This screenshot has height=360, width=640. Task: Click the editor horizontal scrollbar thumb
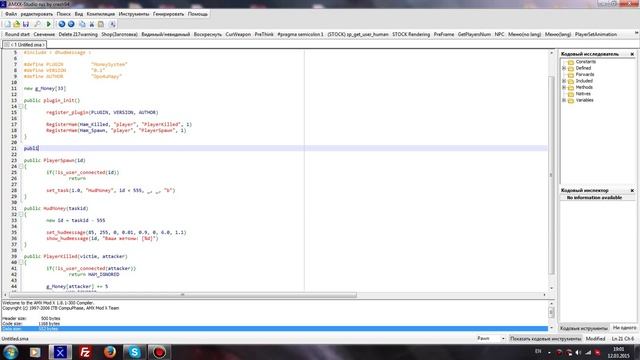[182, 294]
